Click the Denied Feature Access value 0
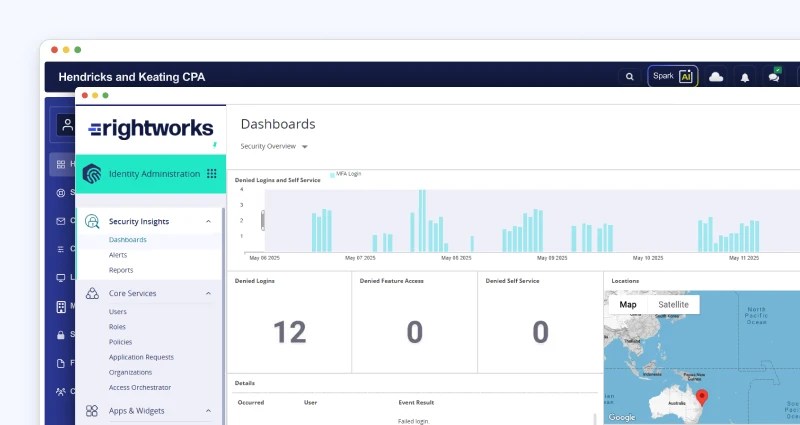The width and height of the screenshot is (800, 425). tap(414, 332)
